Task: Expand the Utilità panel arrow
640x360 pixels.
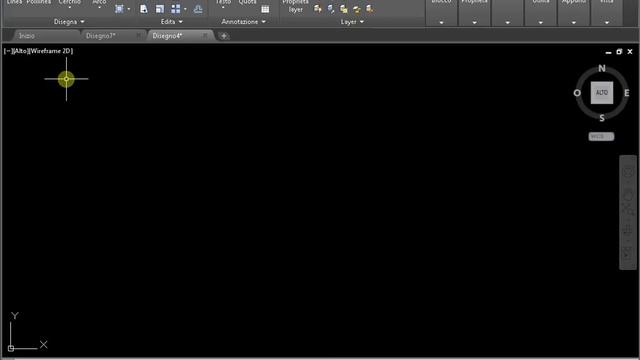Action: [x=540, y=22]
